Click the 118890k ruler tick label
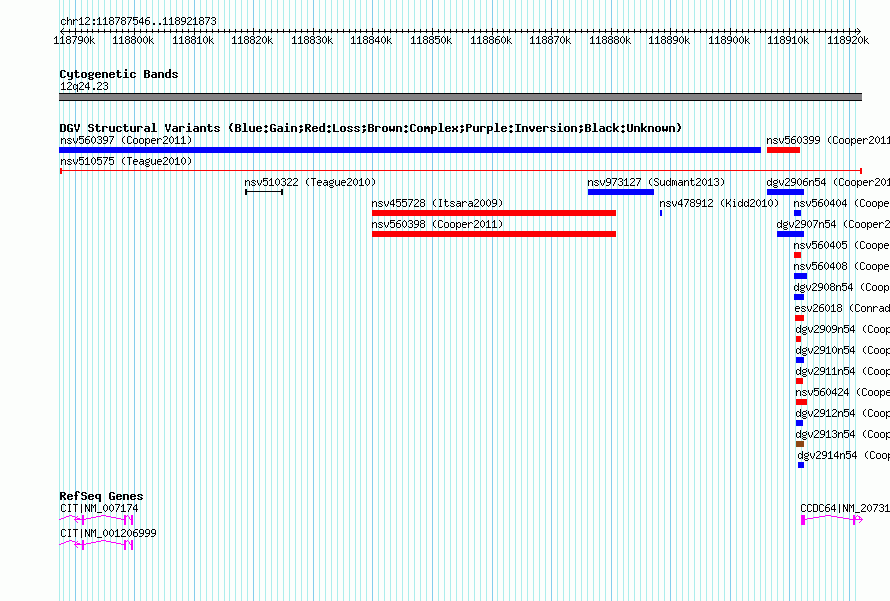The height and width of the screenshot is (601, 890). tap(669, 40)
